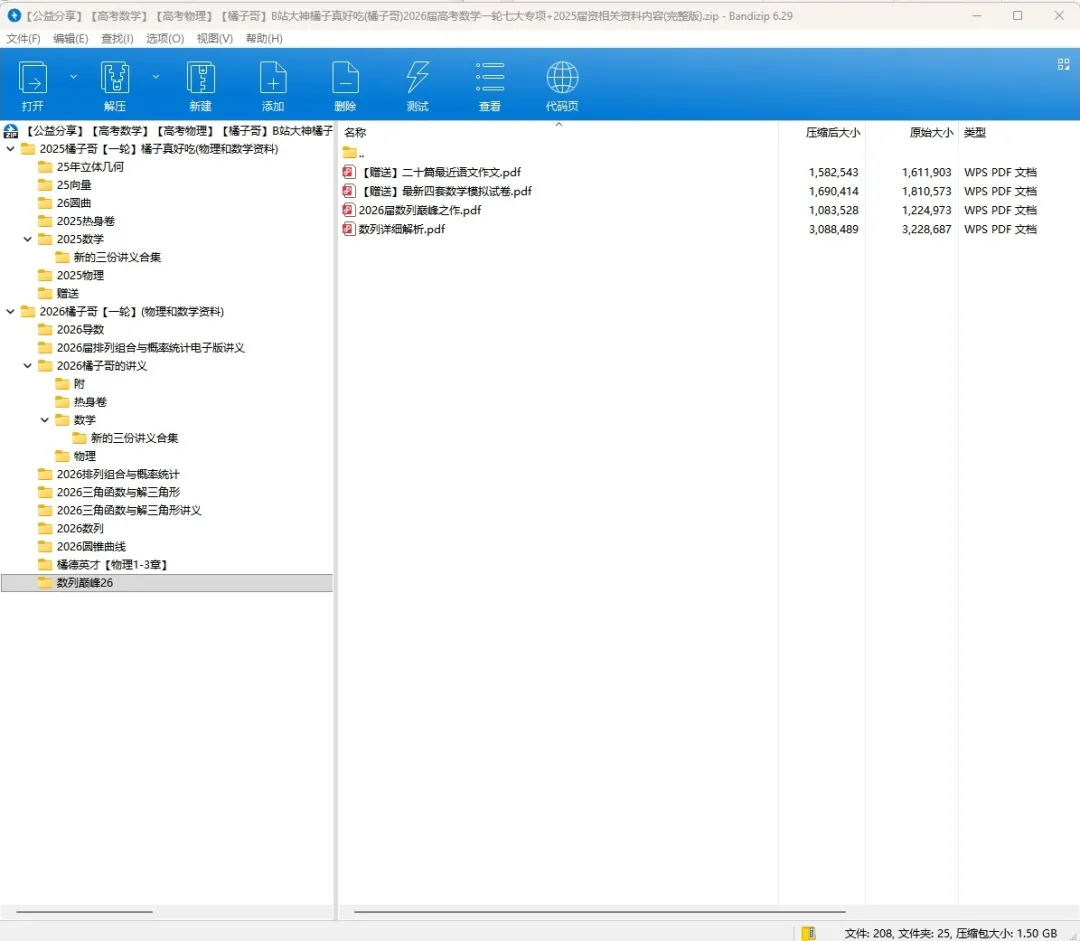Click the 删除 (Delete) toolbar icon
Image resolution: width=1080 pixels, height=941 pixels.
345,78
